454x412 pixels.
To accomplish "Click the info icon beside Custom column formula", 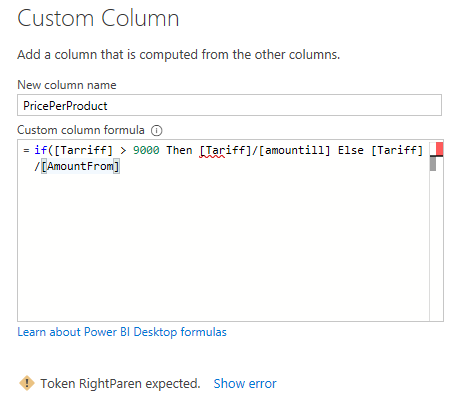I will click(x=156, y=130).
